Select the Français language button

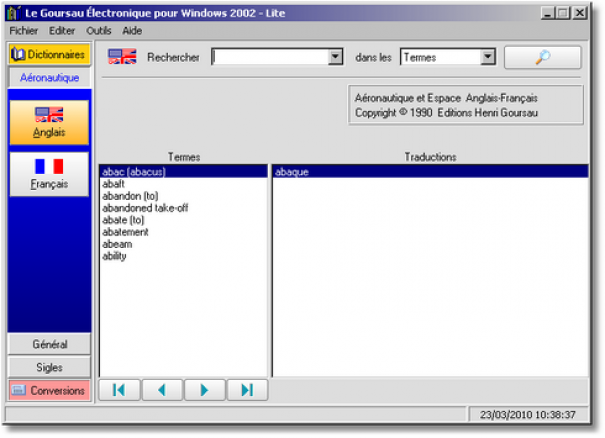[x=49, y=174]
